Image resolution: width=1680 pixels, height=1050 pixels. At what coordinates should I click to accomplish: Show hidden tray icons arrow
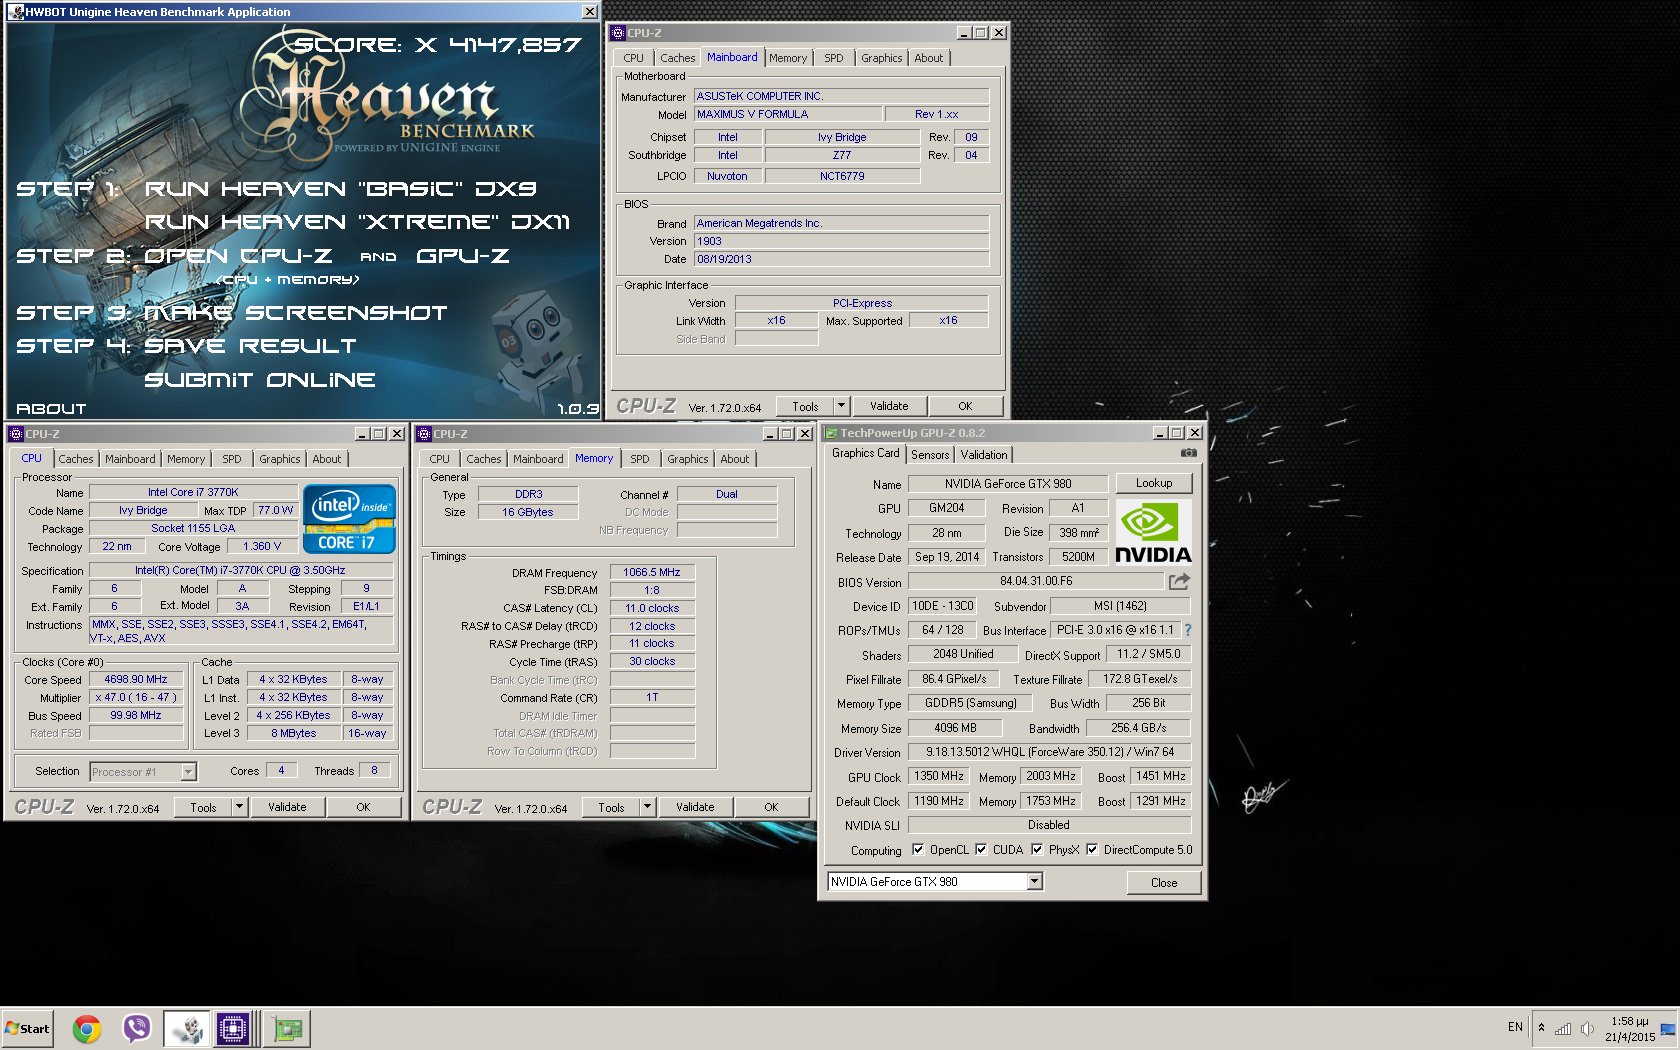click(1541, 1028)
